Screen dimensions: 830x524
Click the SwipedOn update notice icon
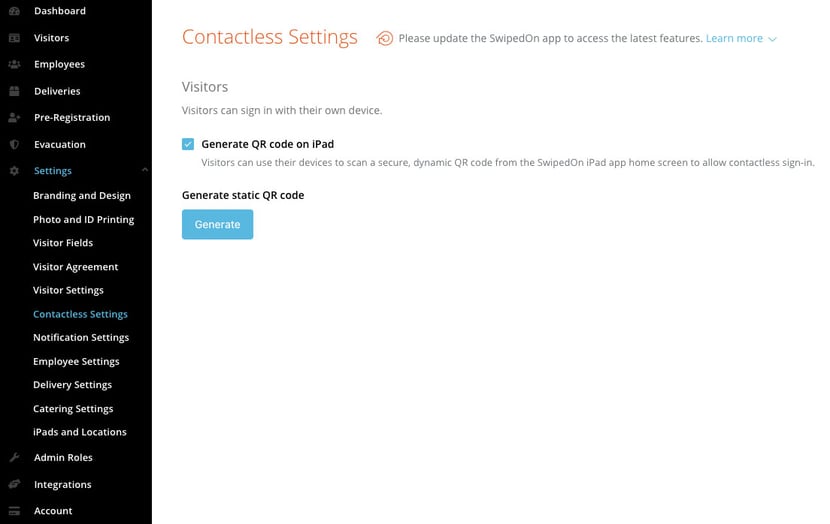[384, 38]
